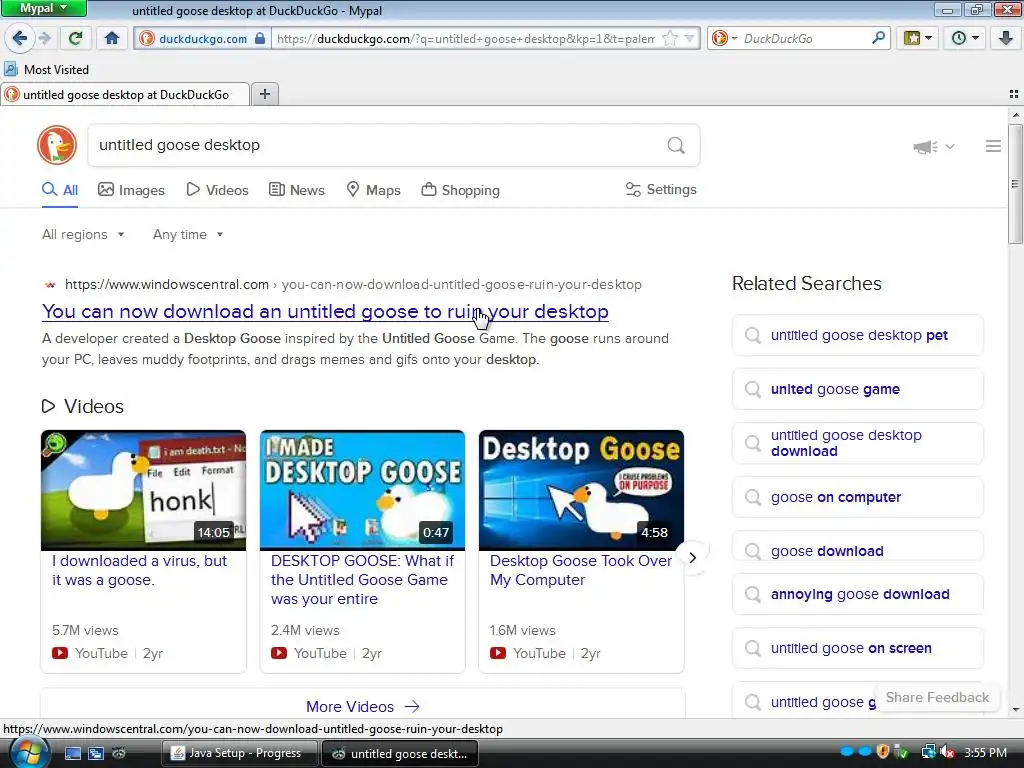
Task: Open the search Settings control
Action: coord(661,189)
